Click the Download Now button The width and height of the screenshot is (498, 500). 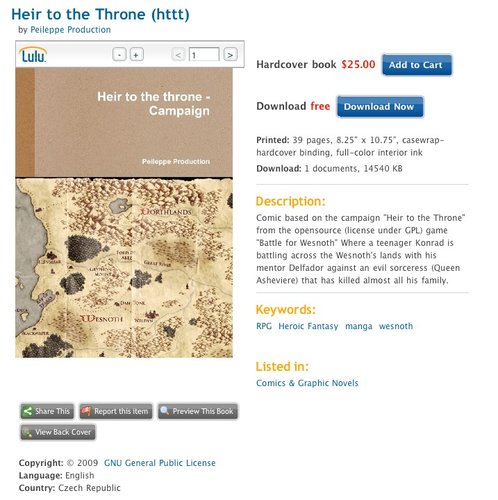pyautogui.click(x=380, y=107)
